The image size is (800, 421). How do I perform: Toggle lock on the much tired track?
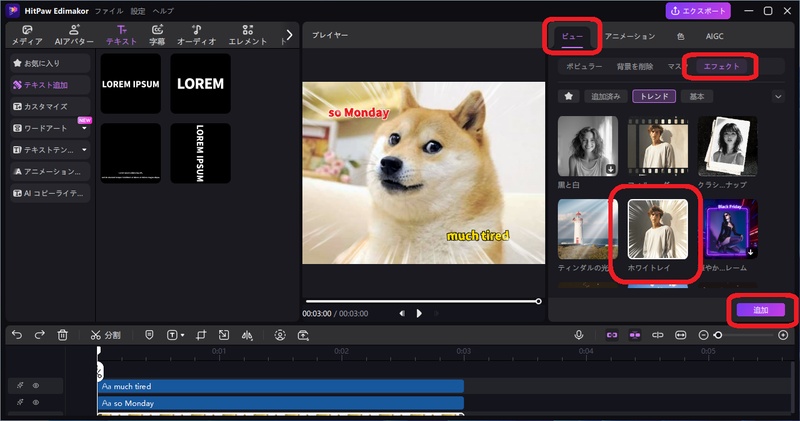tap(20, 386)
